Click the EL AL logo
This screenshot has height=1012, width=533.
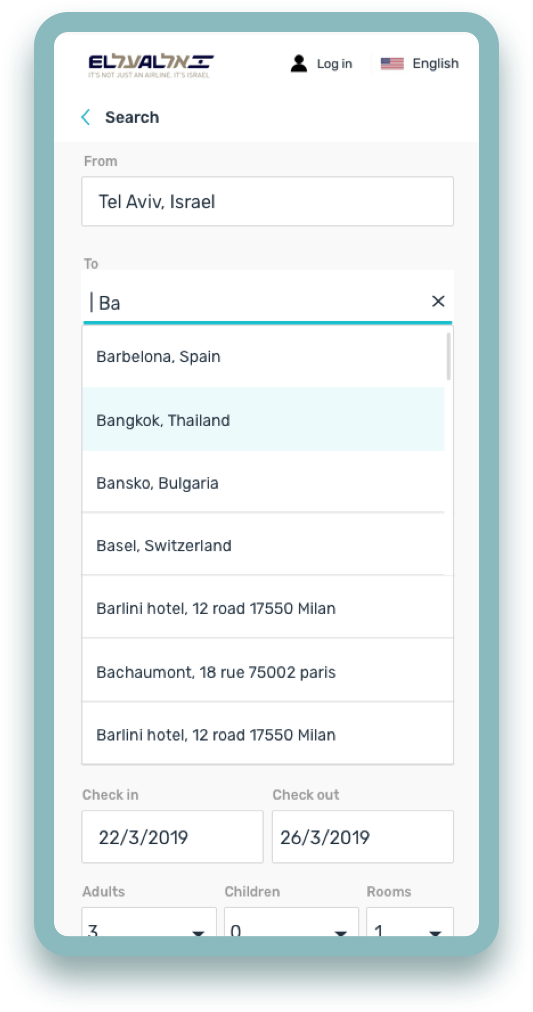point(151,65)
